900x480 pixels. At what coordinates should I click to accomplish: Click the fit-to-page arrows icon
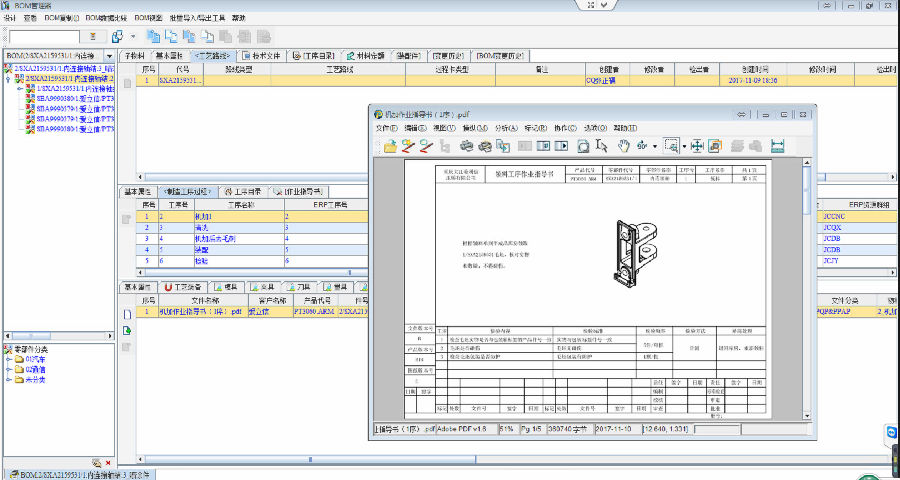[x=697, y=146]
